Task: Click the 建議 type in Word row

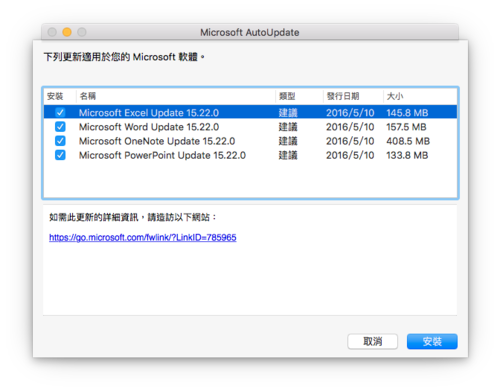Action: click(288, 127)
